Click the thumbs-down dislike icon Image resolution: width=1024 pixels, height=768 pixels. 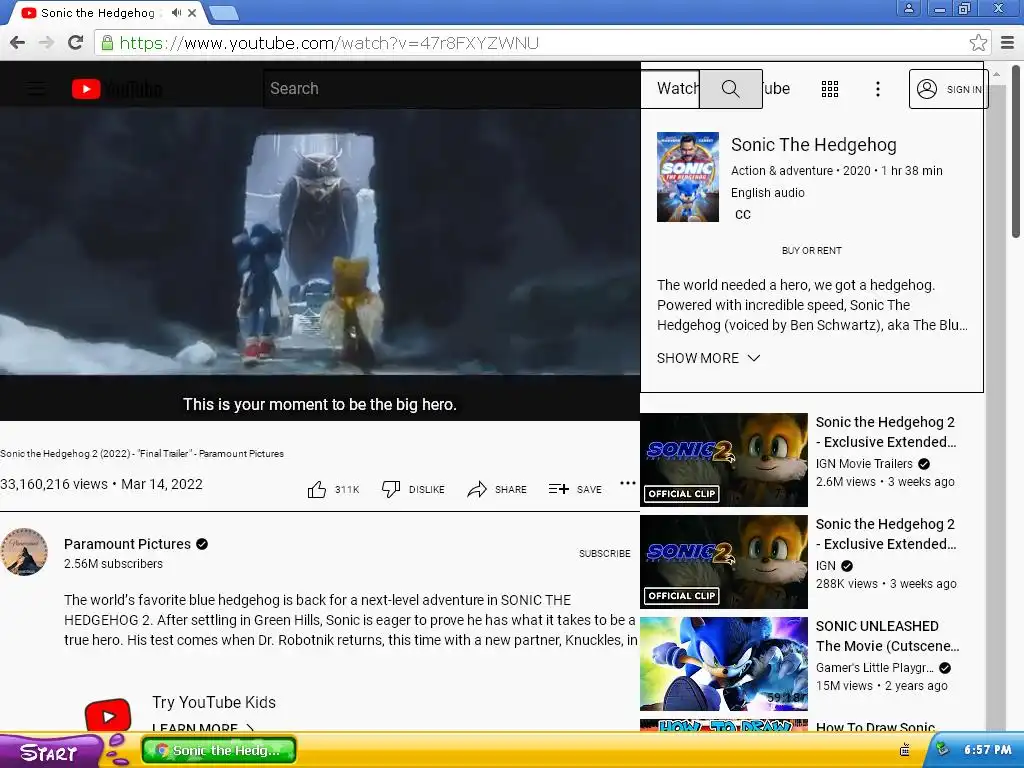(x=391, y=489)
